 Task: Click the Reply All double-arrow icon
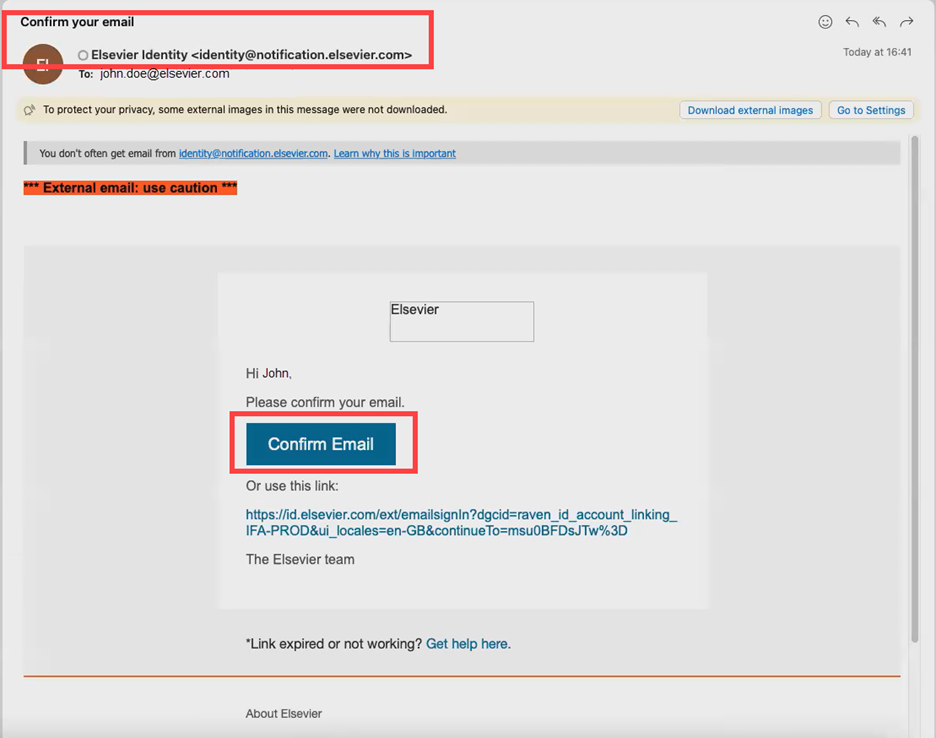coord(879,22)
